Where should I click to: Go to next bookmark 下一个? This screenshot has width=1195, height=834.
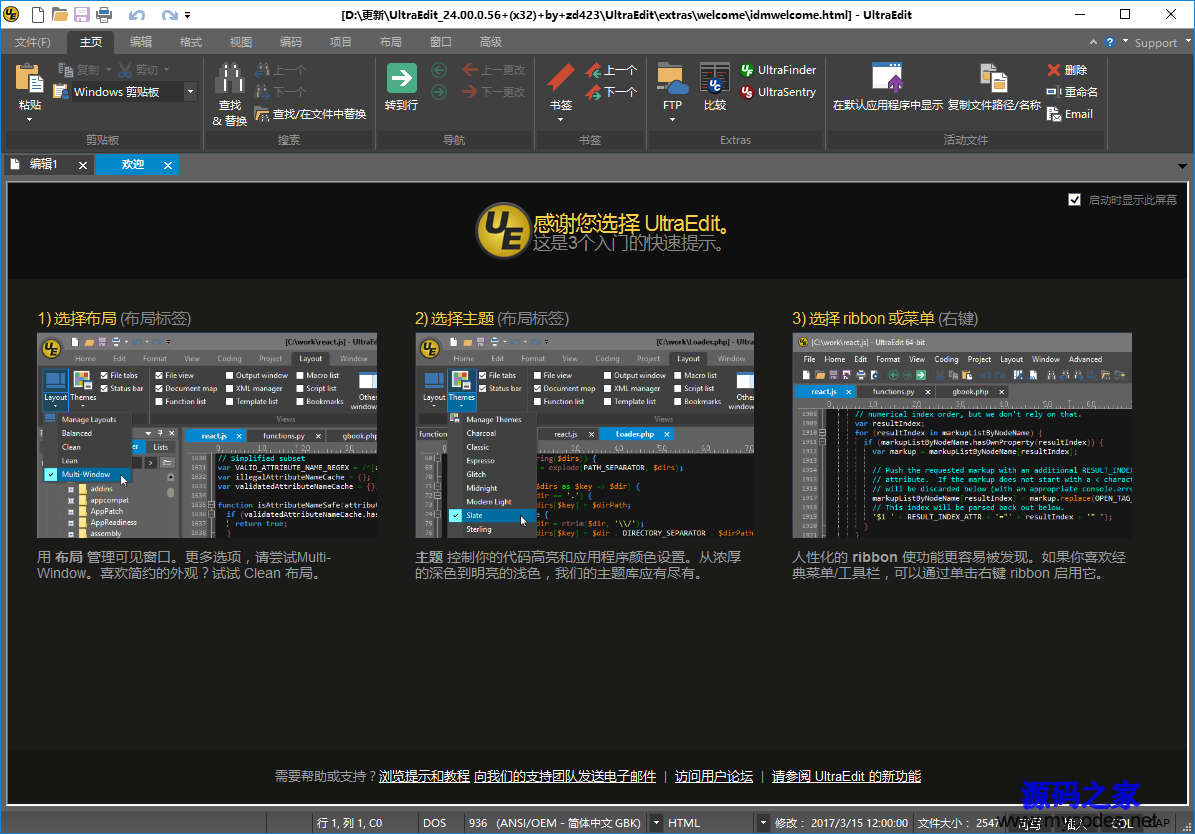610,92
